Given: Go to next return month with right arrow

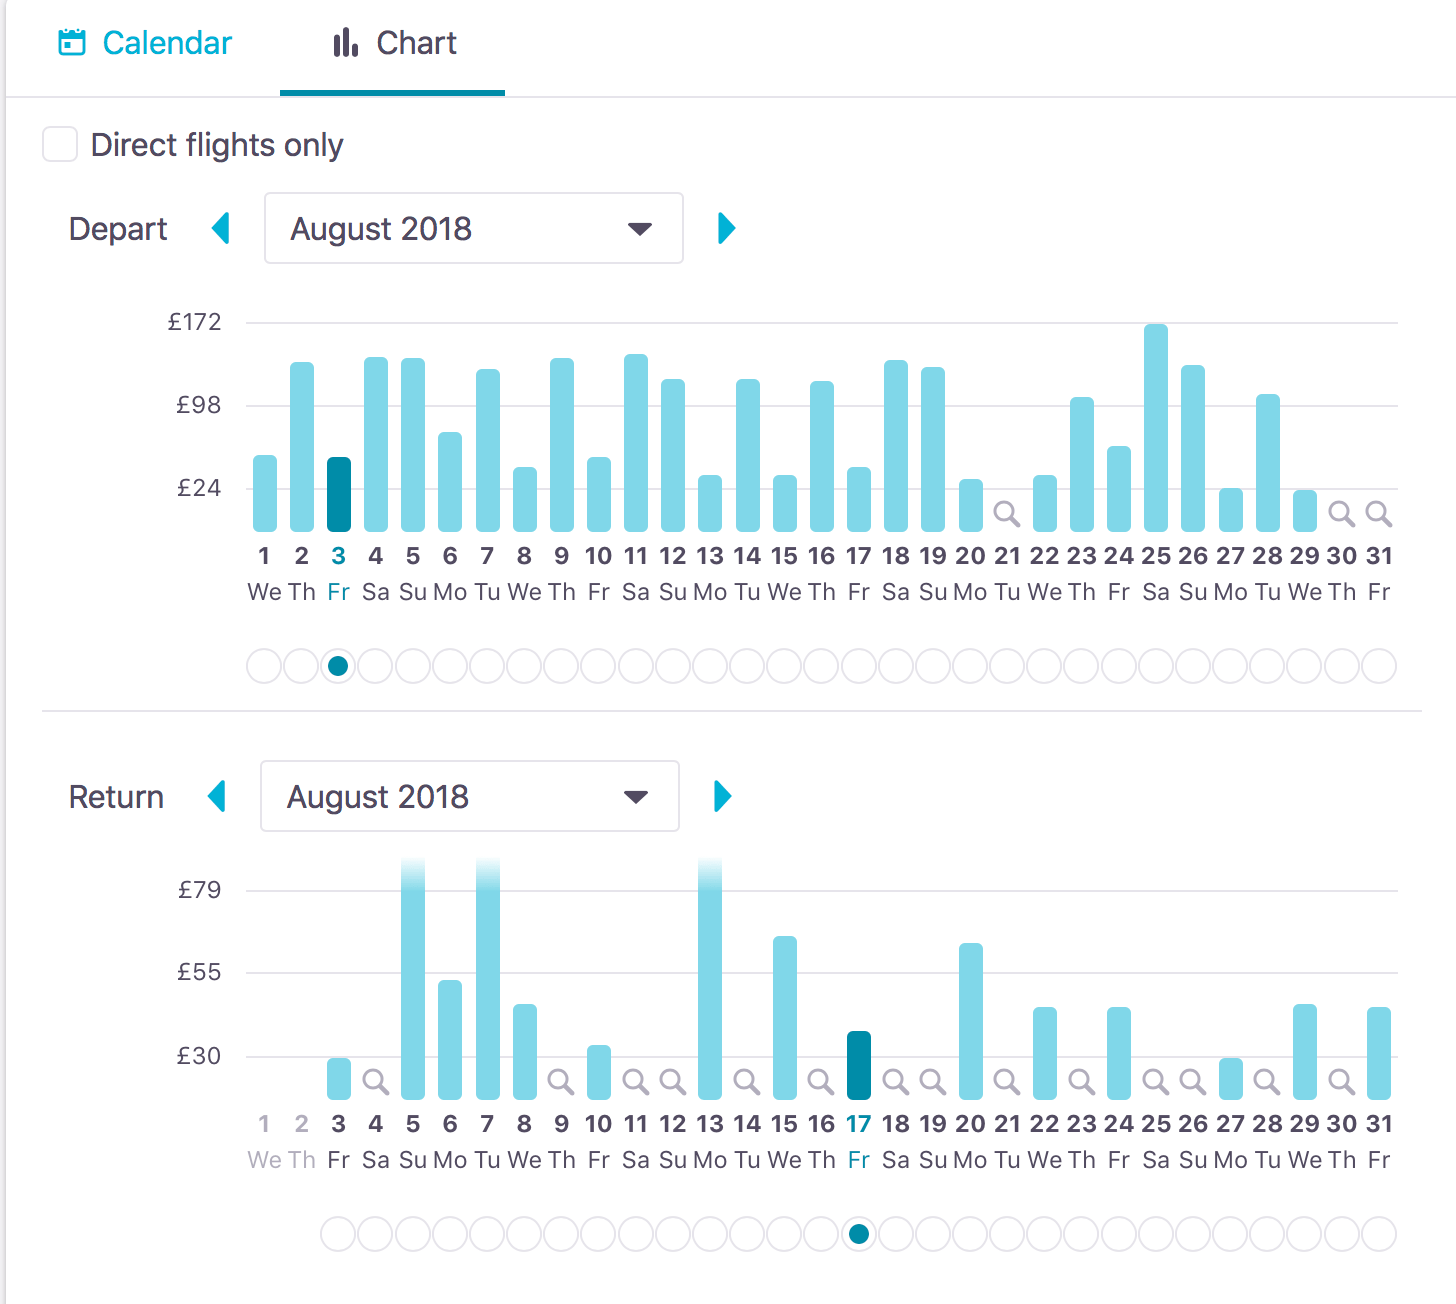Looking at the screenshot, I should [722, 797].
